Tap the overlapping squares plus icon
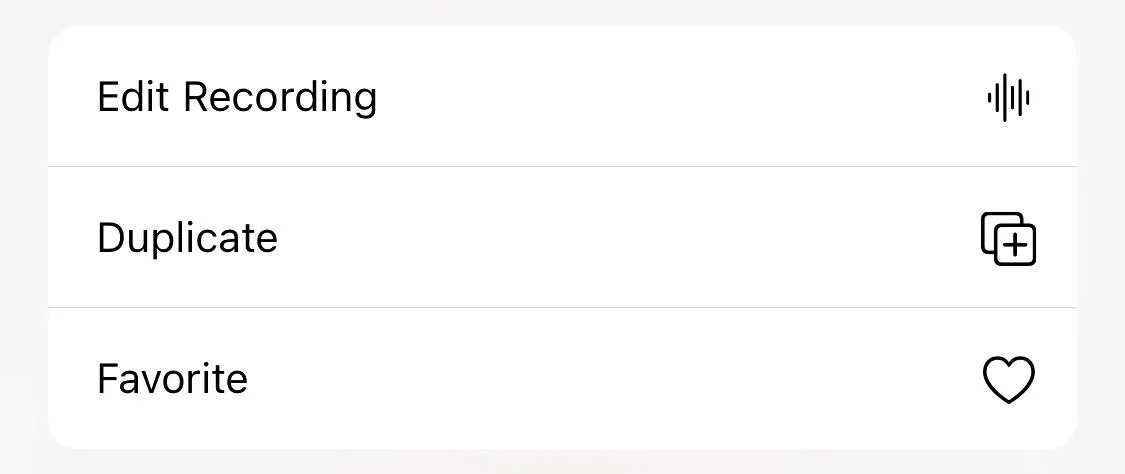Screen dimensions: 1125x474 (1008, 239)
